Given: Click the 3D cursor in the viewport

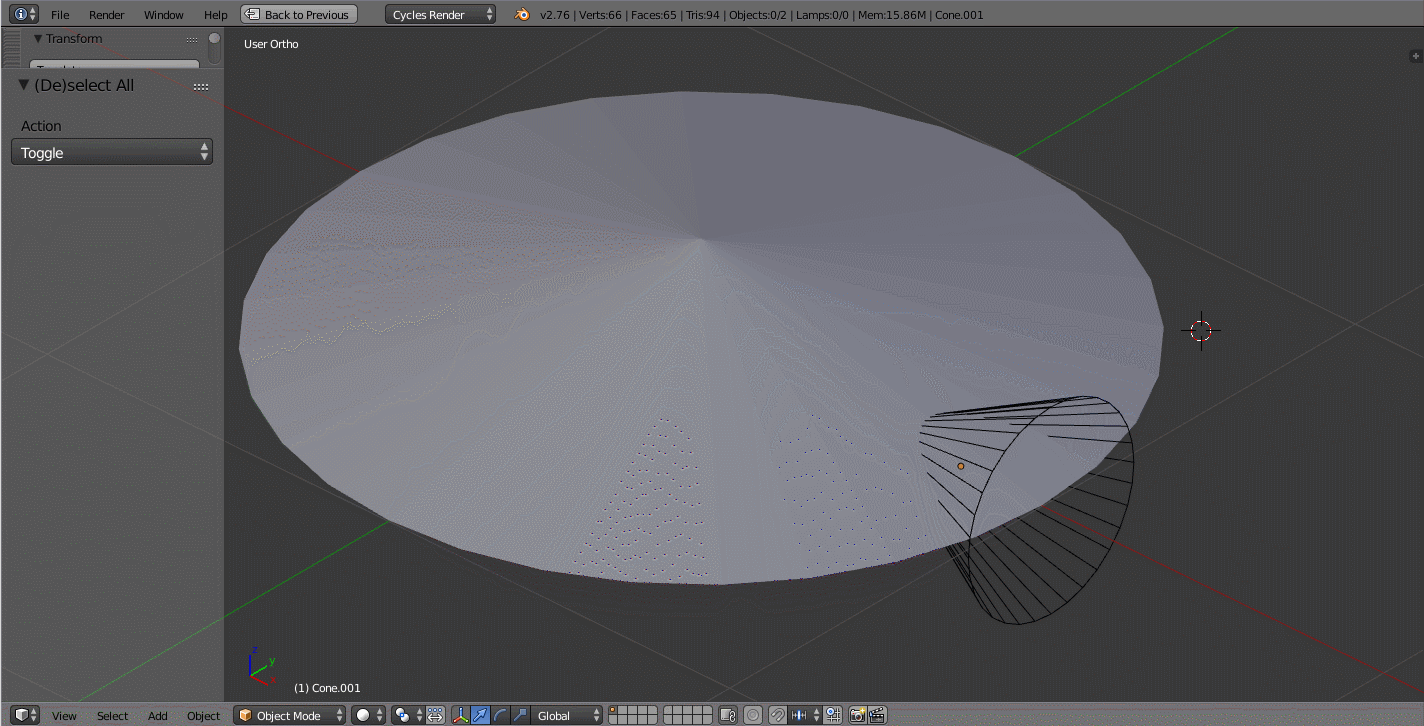Looking at the screenshot, I should [1201, 330].
